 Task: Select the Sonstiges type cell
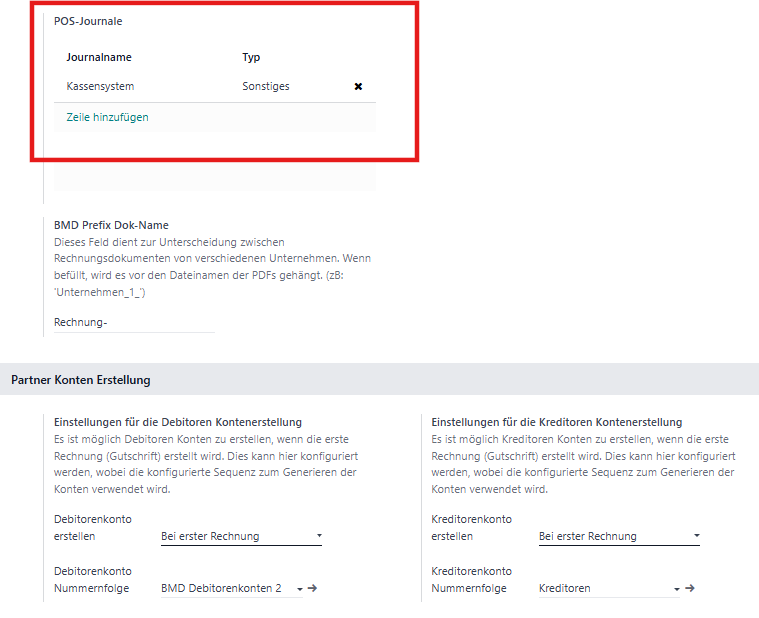click(x=266, y=87)
